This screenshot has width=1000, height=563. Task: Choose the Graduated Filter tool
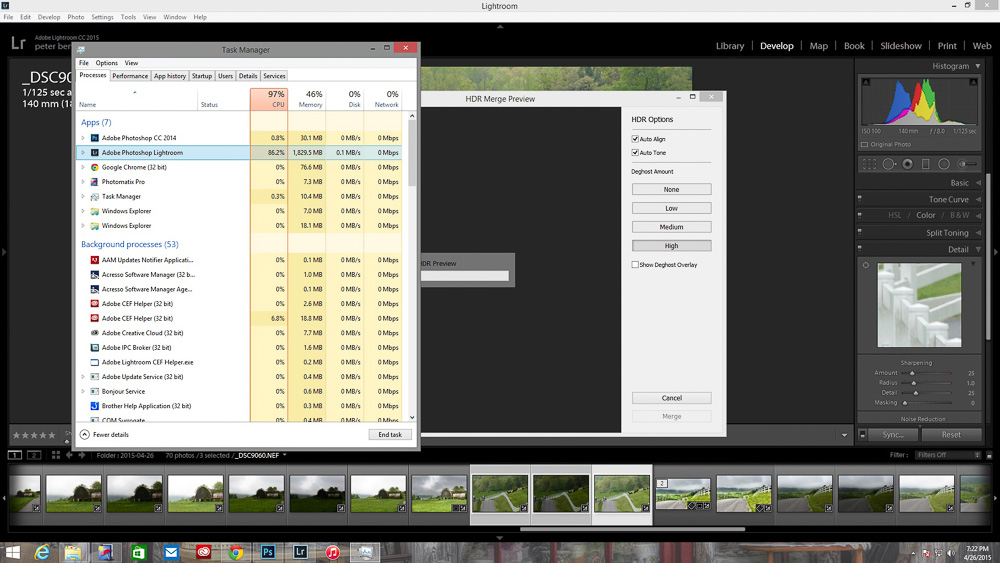[x=926, y=164]
